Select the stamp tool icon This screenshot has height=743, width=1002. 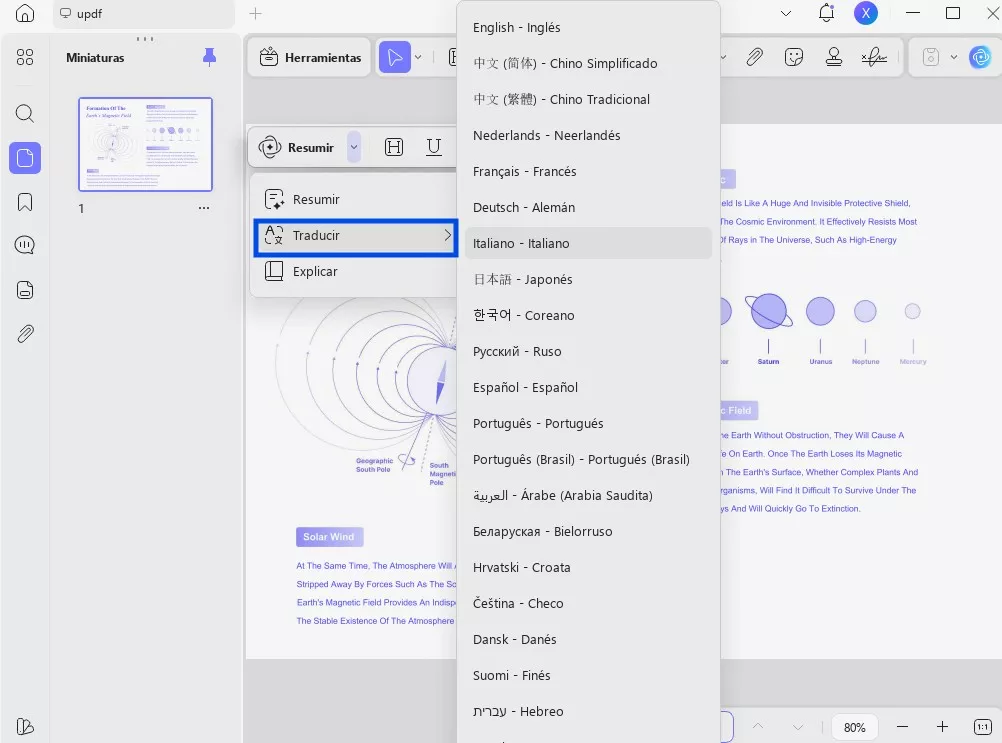[833, 57]
